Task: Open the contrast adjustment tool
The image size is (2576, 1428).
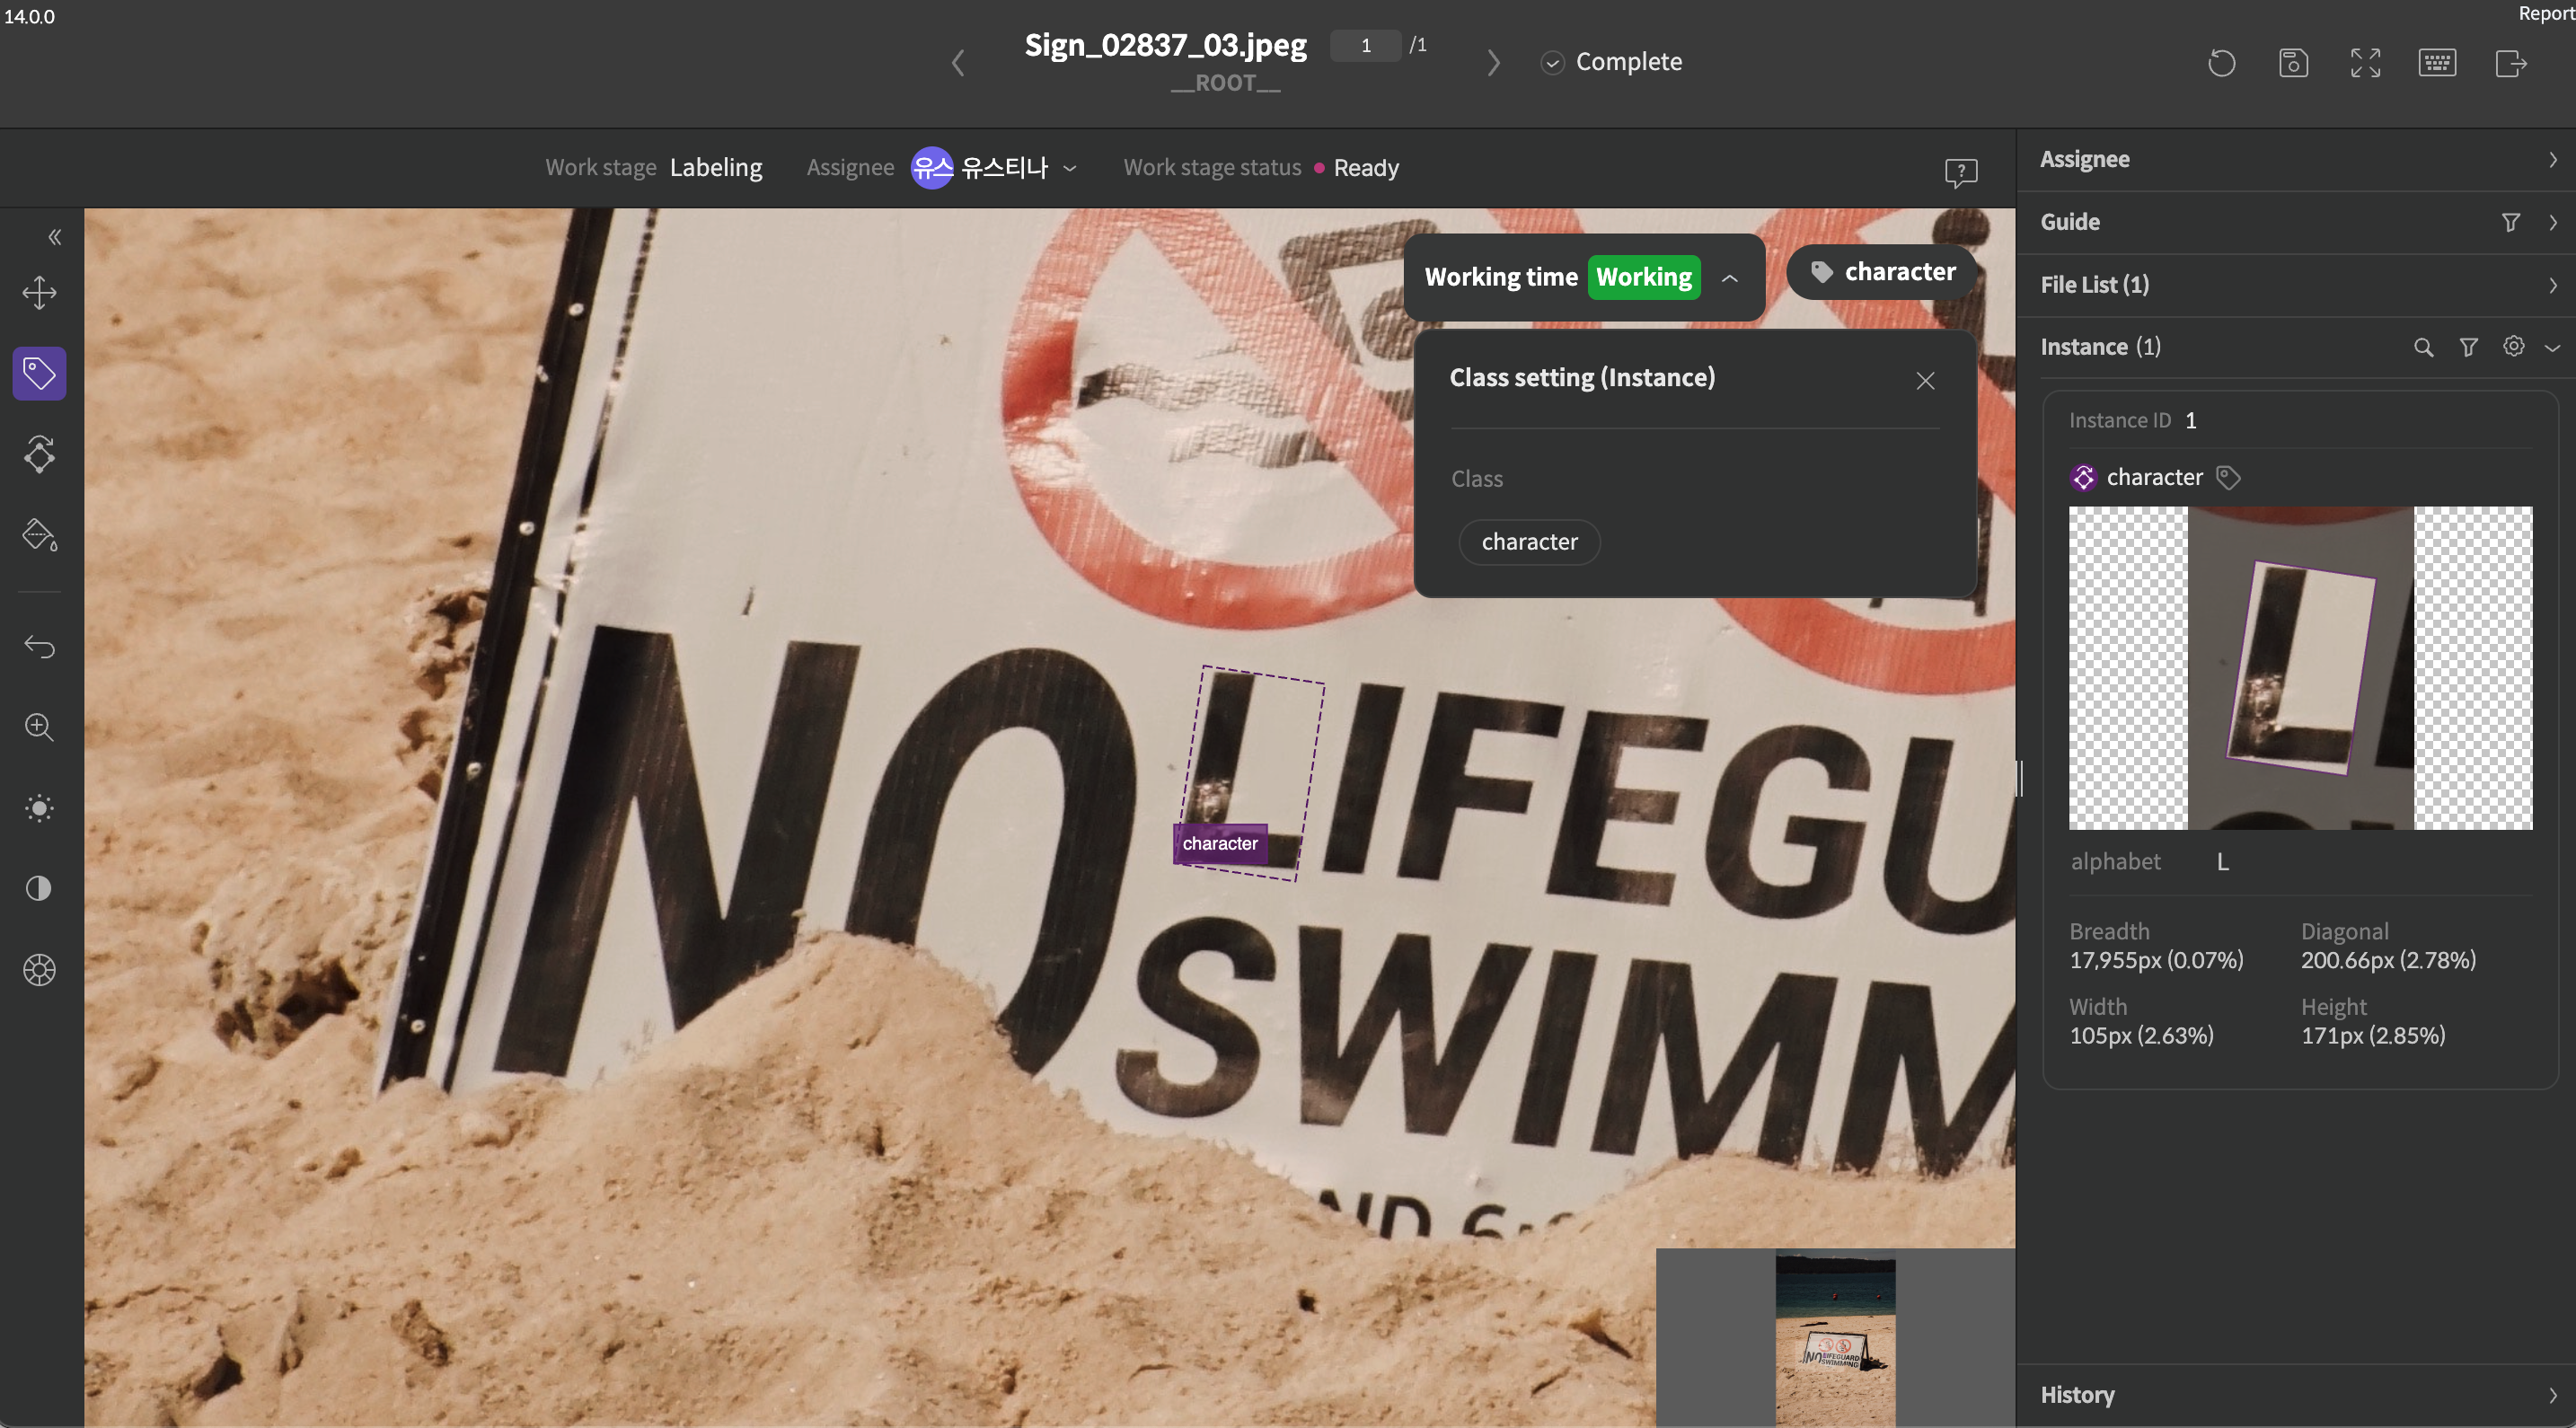Action: click(x=39, y=888)
